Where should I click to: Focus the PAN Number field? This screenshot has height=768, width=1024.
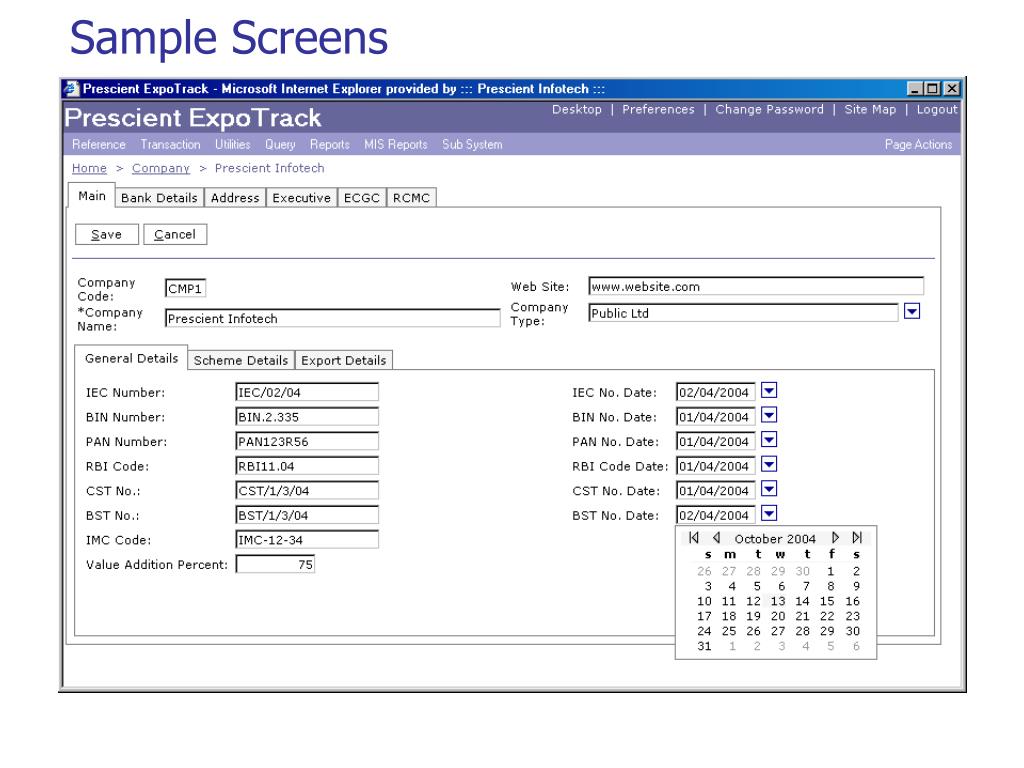(x=307, y=441)
